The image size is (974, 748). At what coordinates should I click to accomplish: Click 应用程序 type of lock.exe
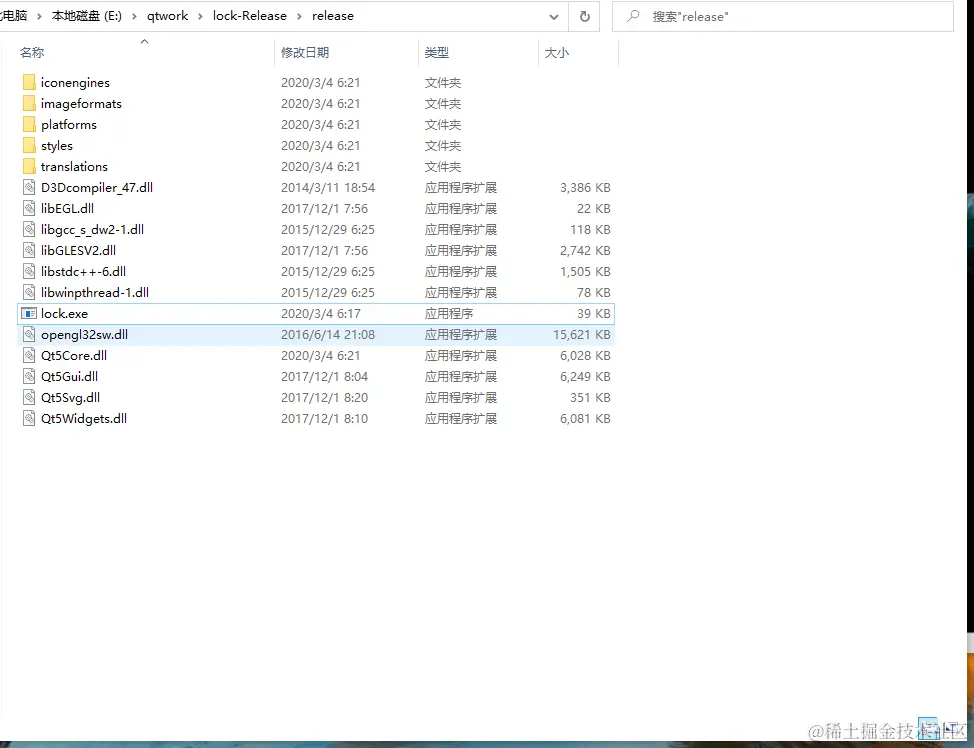[x=449, y=314]
